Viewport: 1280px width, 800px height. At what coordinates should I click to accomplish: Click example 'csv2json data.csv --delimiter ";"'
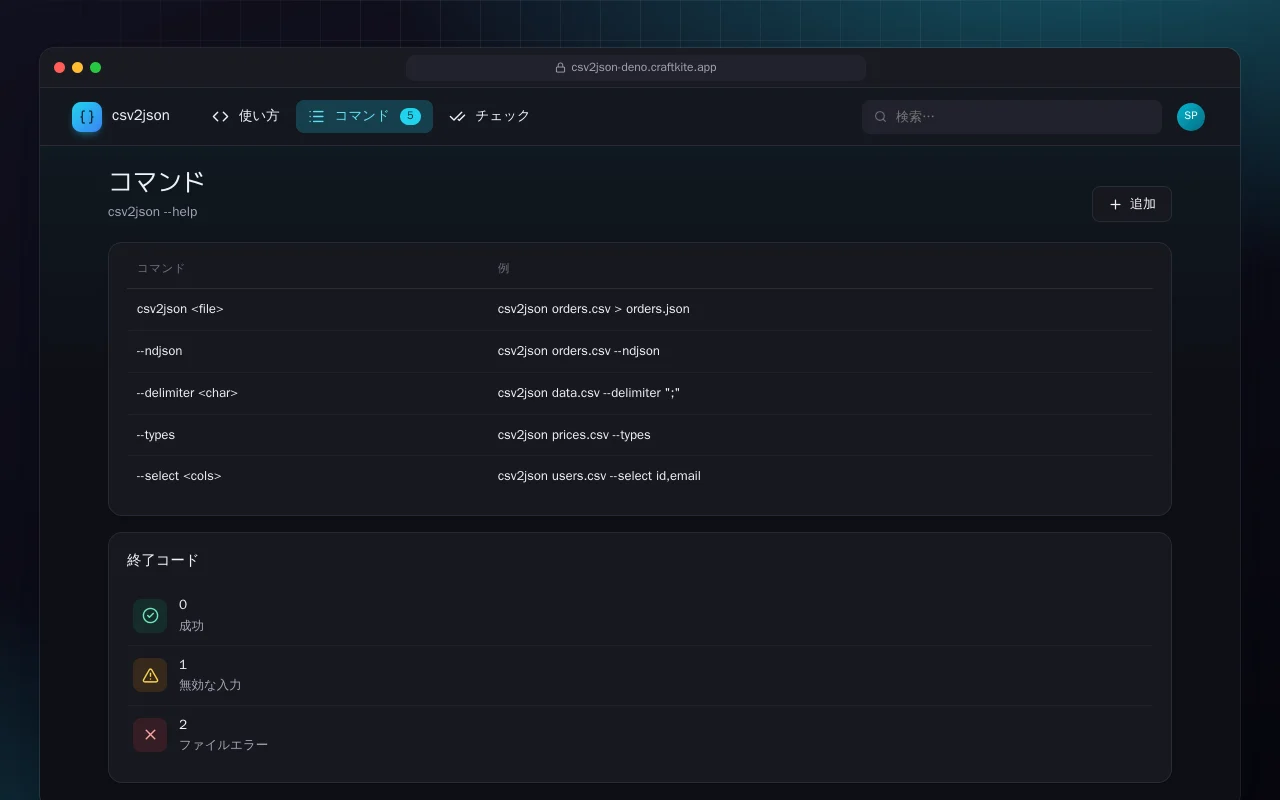coord(589,393)
